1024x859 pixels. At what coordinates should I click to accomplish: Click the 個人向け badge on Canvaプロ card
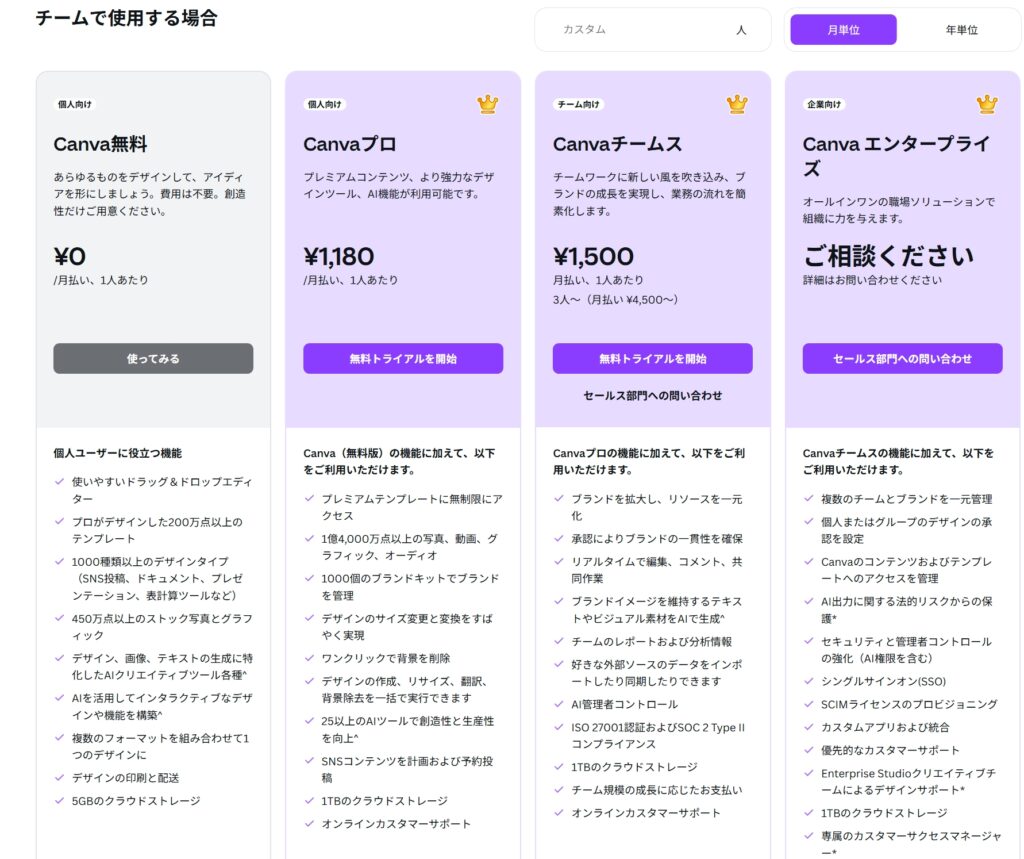325,104
